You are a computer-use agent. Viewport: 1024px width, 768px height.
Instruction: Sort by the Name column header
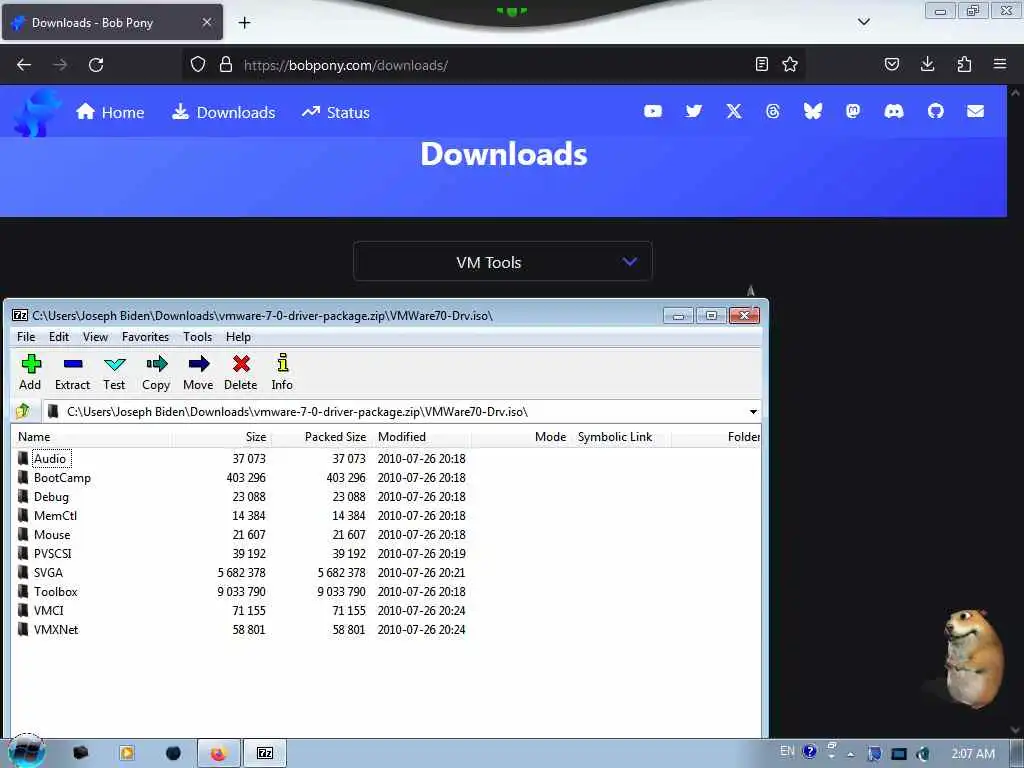91,437
